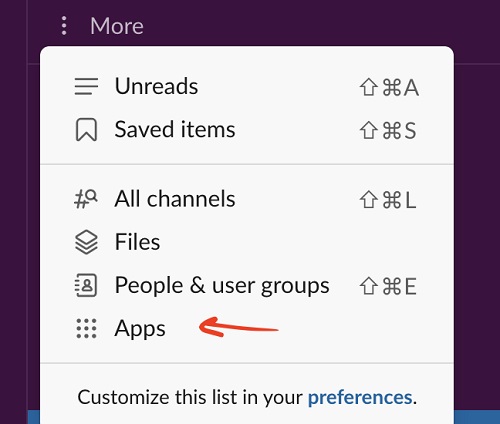Click the shift-command-L shortcut hint beside All channels

point(388,200)
